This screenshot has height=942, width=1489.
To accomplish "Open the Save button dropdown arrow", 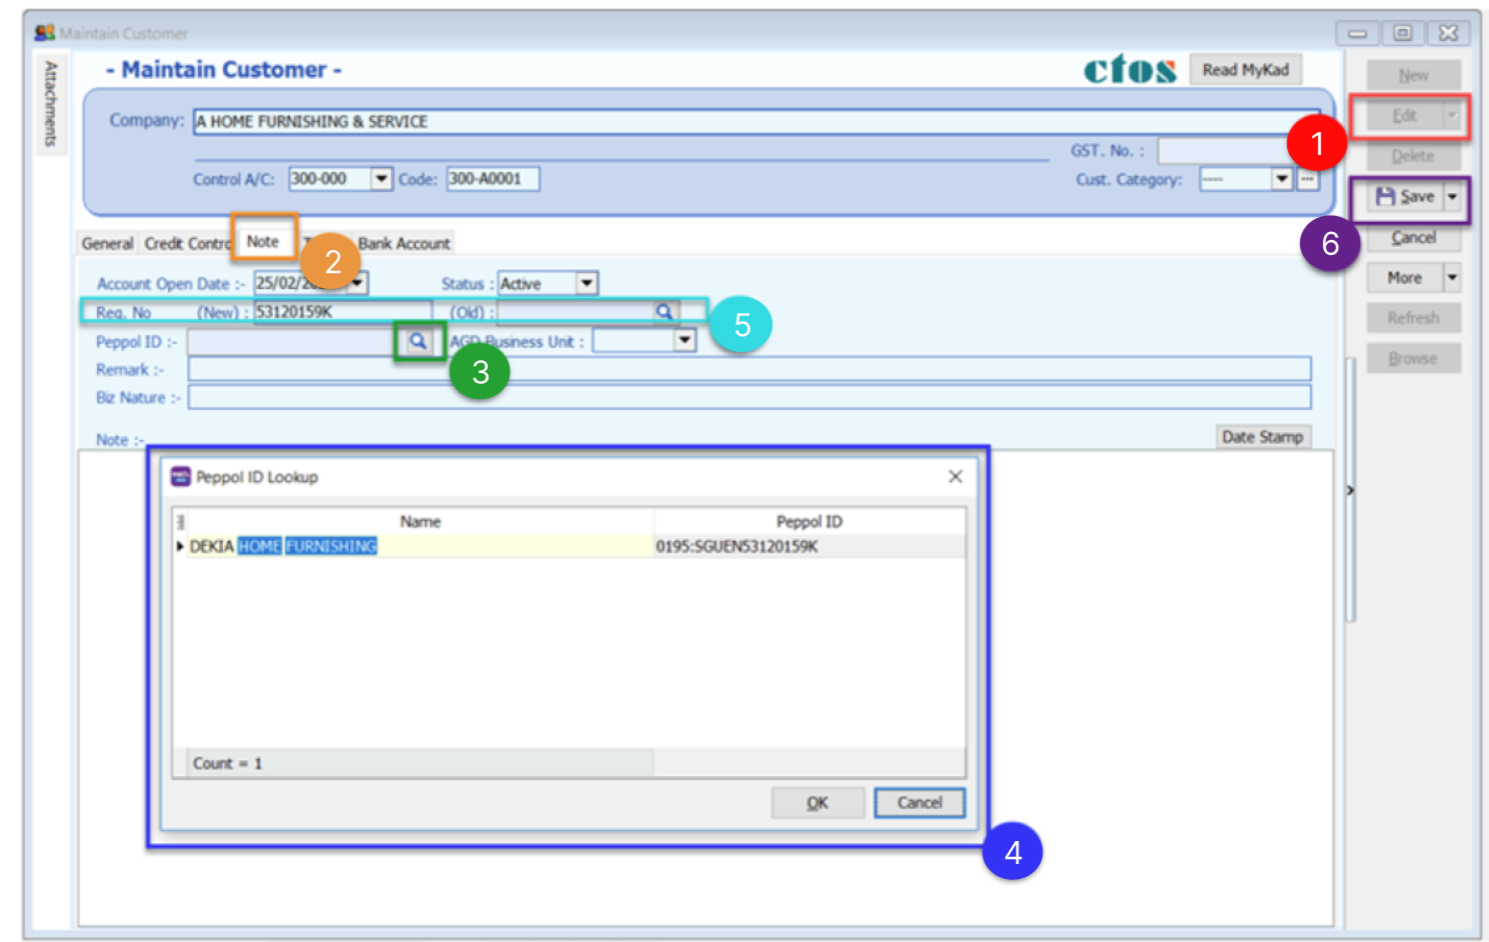I will tap(1453, 197).
